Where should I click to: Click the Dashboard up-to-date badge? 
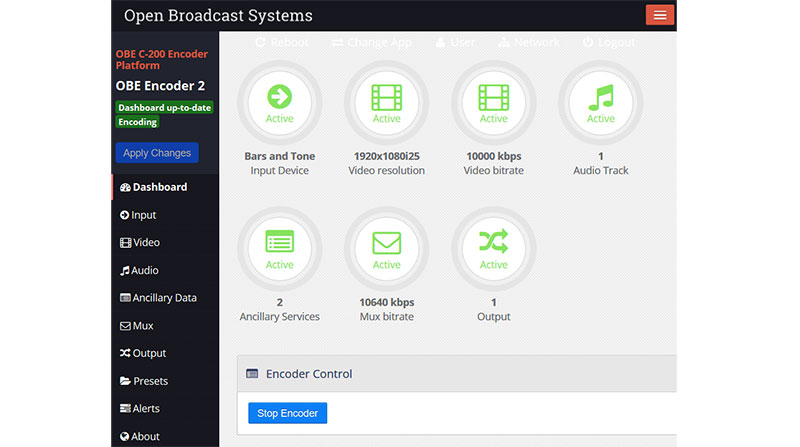click(x=164, y=108)
